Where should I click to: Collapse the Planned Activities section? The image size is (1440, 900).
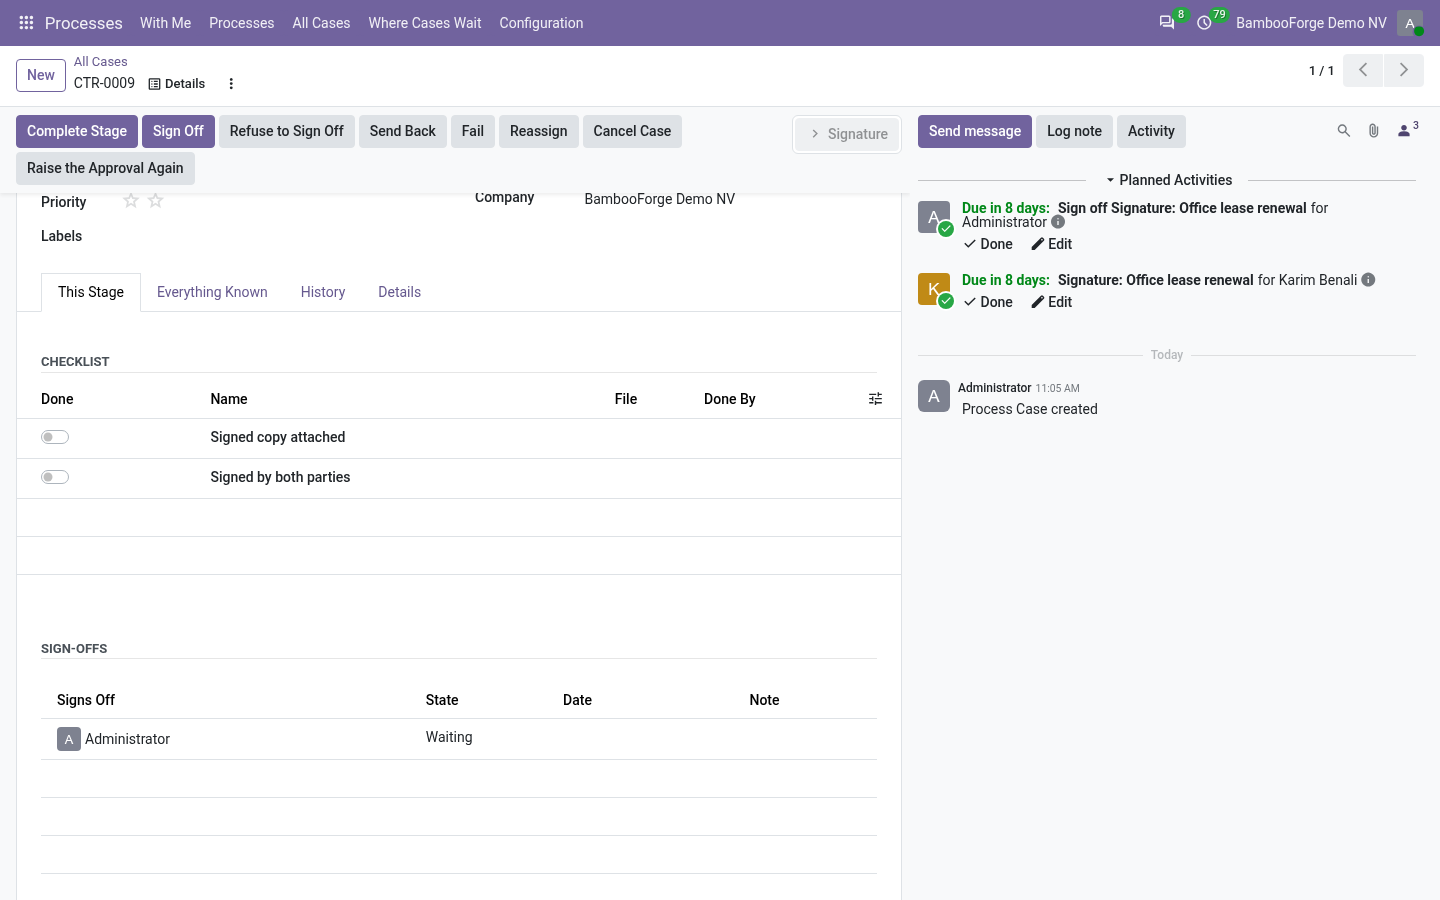point(1169,180)
